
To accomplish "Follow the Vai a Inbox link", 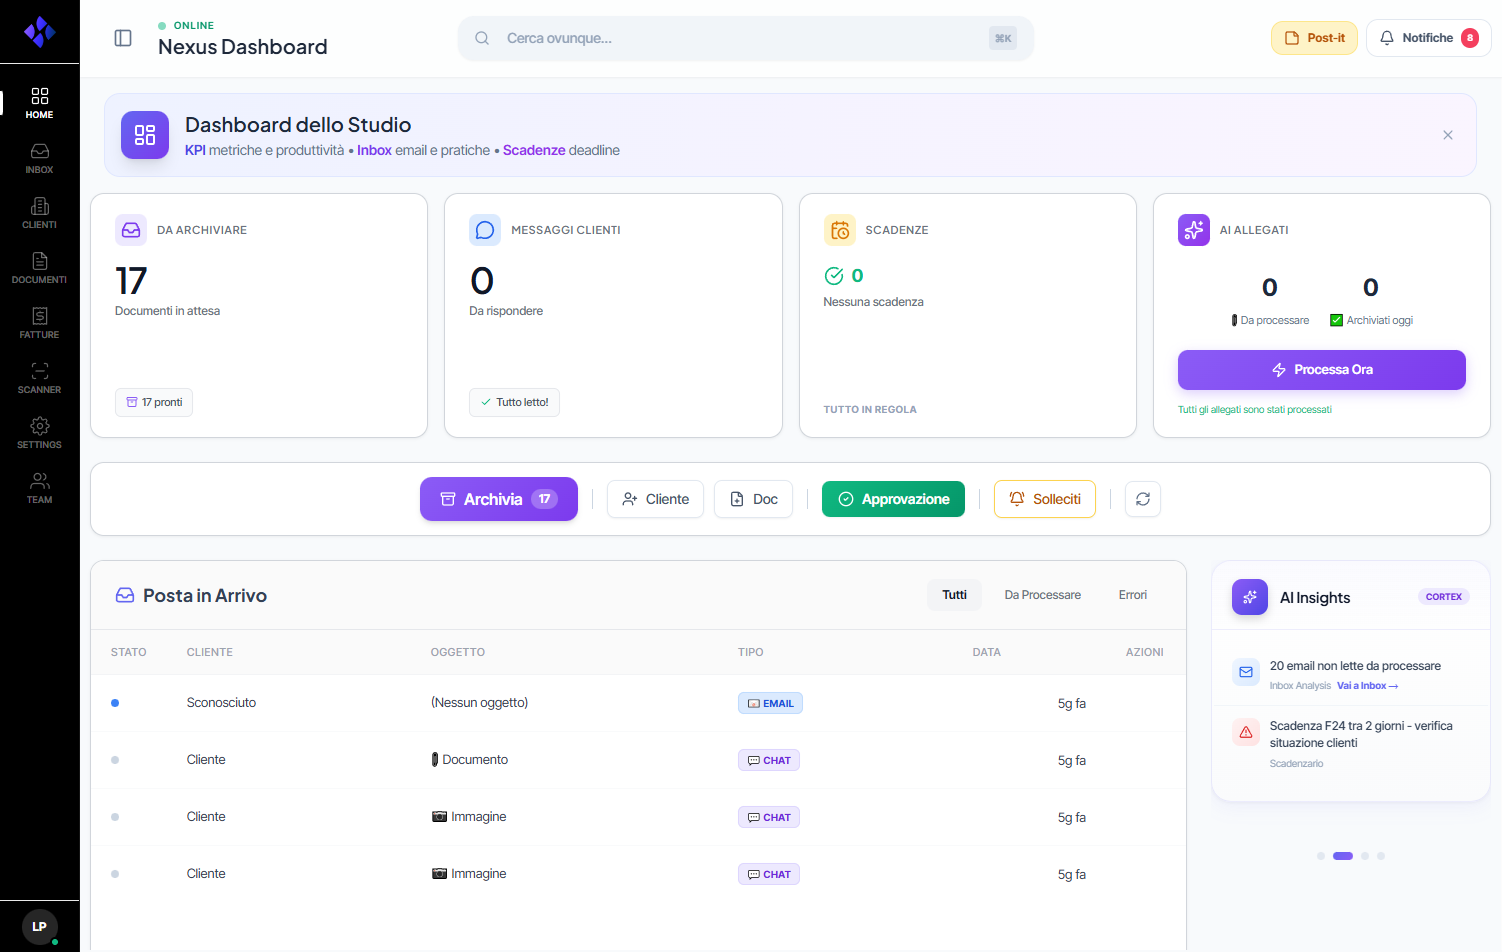I will point(1367,685).
